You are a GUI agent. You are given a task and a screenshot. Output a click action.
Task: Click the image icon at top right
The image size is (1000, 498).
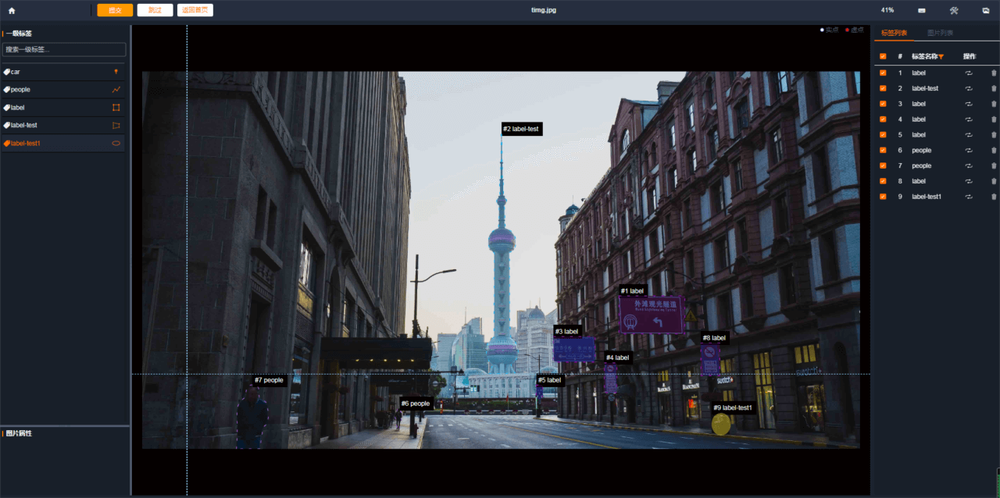coord(986,10)
